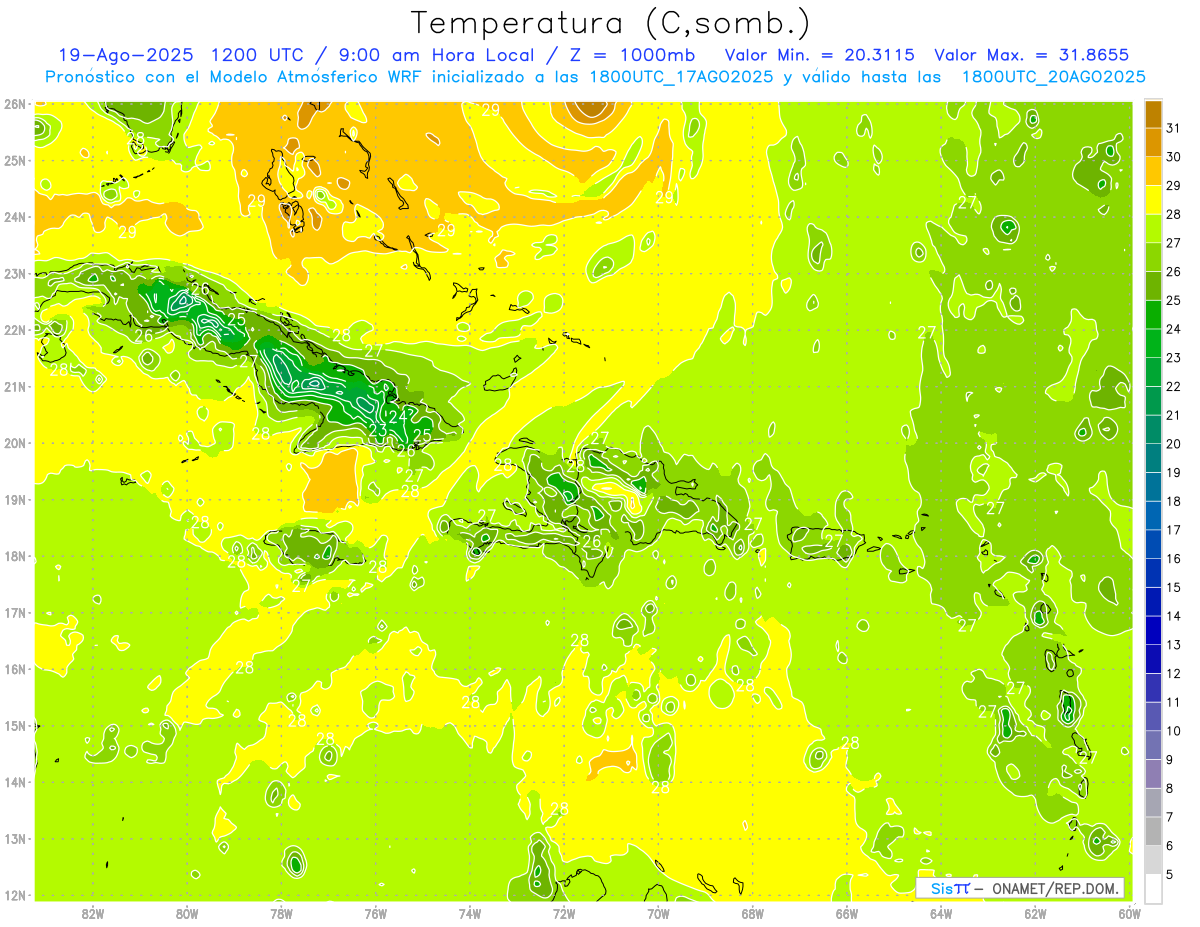The width and height of the screenshot is (1200, 927).
Task: Click the colorbar scale value 5
Action: [x=1170, y=875]
